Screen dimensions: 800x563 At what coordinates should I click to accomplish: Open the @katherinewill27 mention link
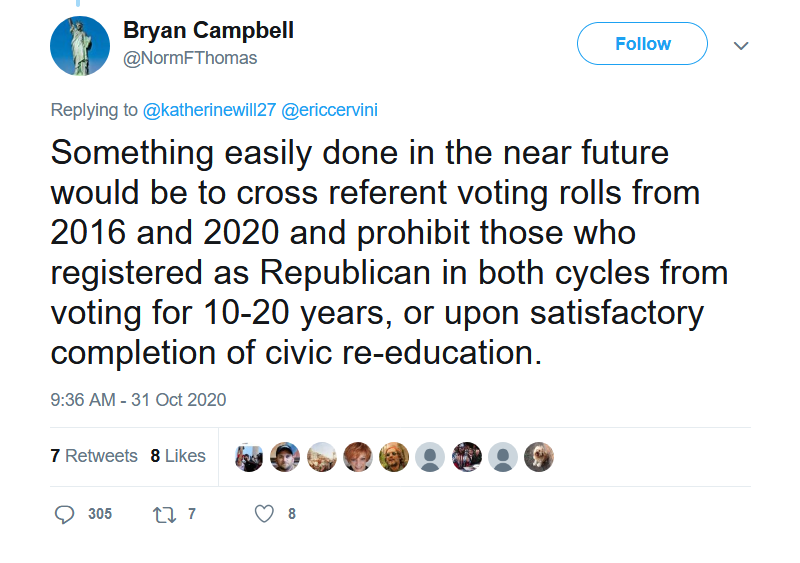(x=209, y=110)
